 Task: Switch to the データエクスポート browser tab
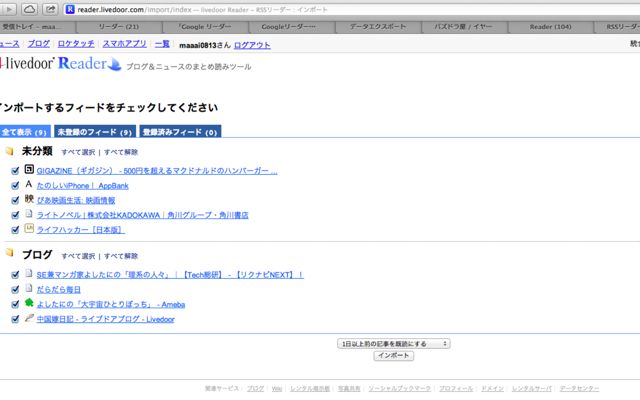[378, 27]
